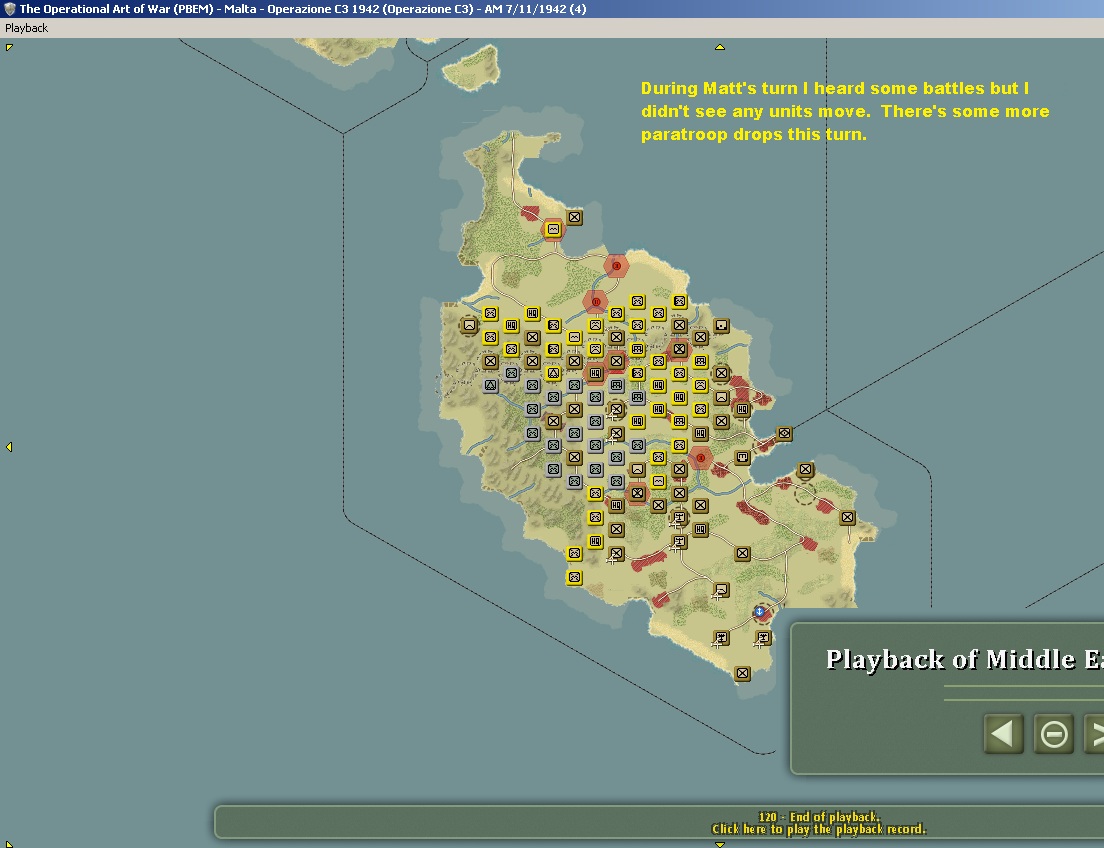Select the black-square white-dot unit on northeast coast
This screenshot has width=1104, height=848.
point(721,325)
